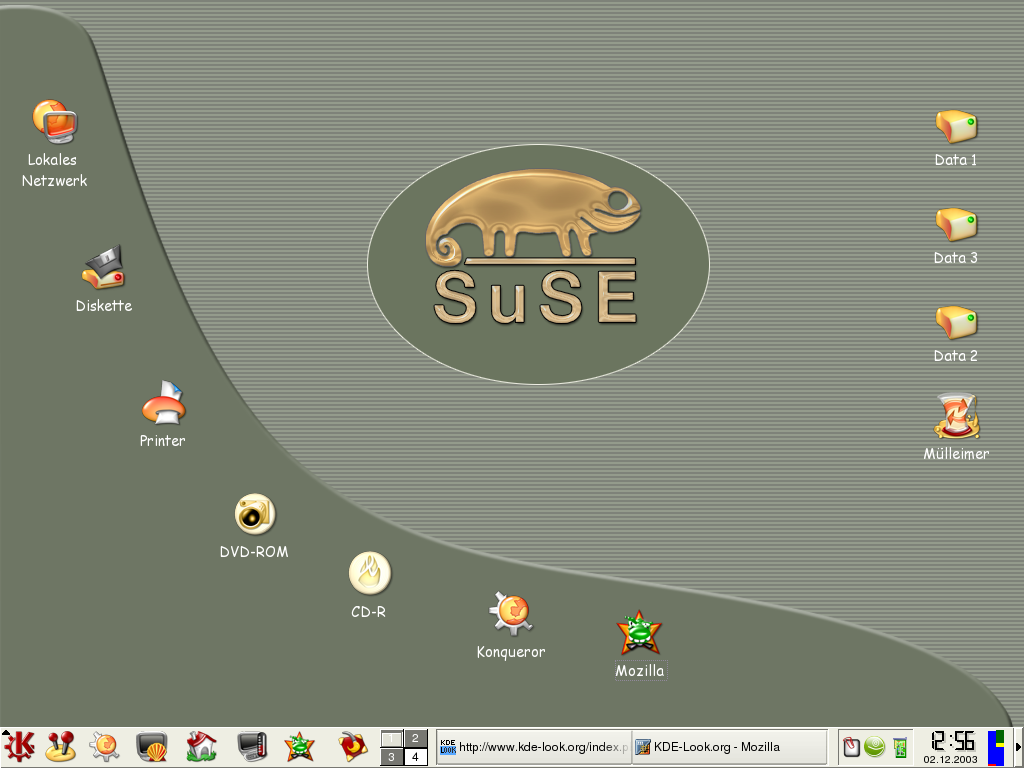Image resolution: width=1024 pixels, height=768 pixels.
Task: Click the 12:56 panel clock
Action: [x=952, y=741]
